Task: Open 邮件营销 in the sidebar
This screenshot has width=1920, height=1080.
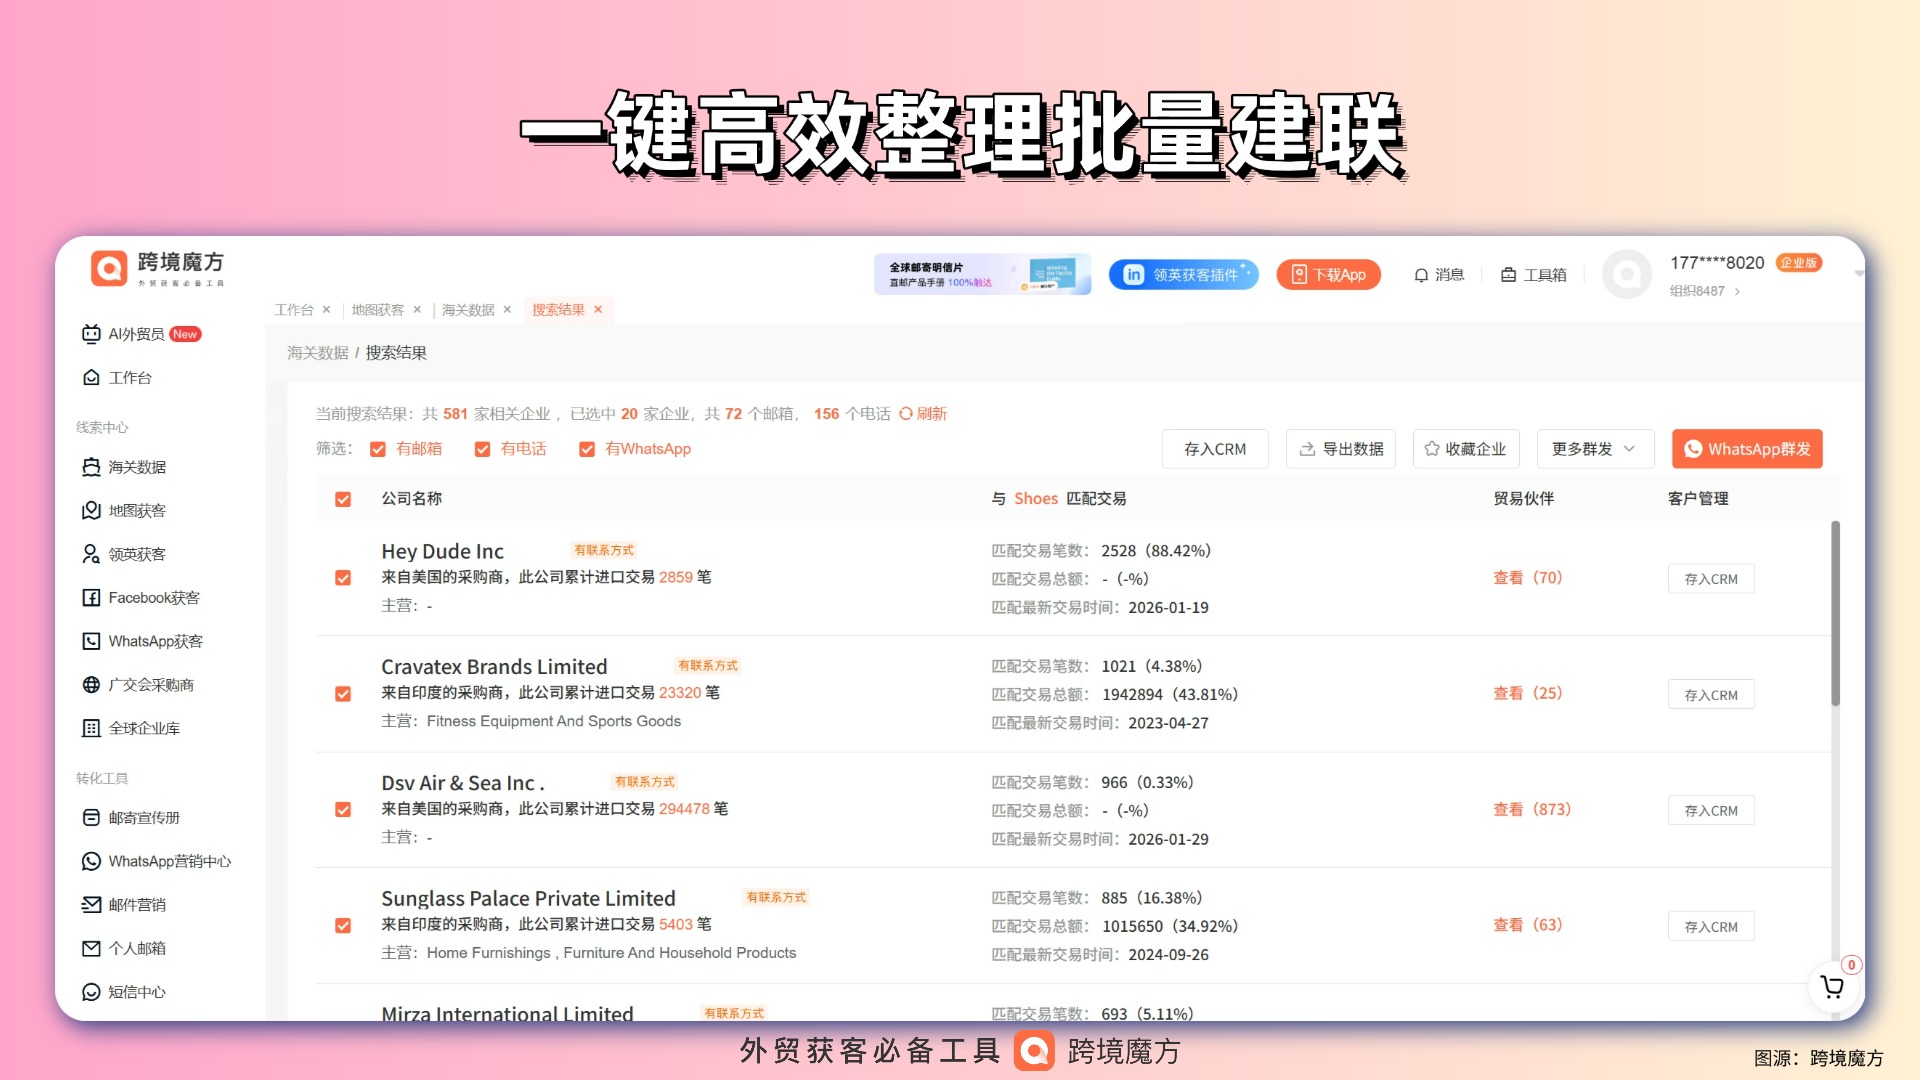Action: click(x=137, y=905)
